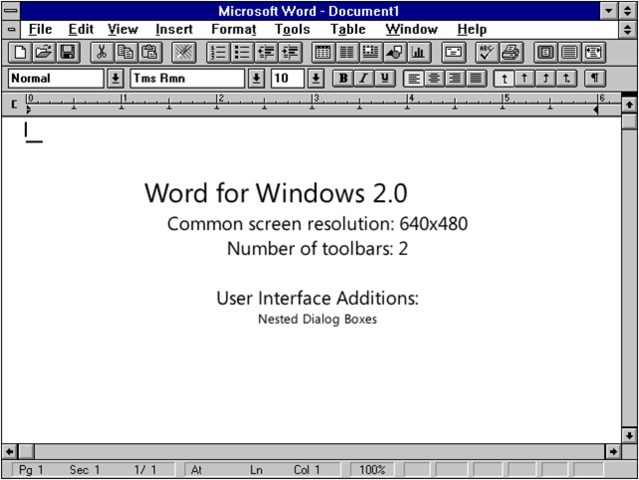This screenshot has width=639, height=480.
Task: Open the Insert menu
Action: pyautogui.click(x=174, y=29)
